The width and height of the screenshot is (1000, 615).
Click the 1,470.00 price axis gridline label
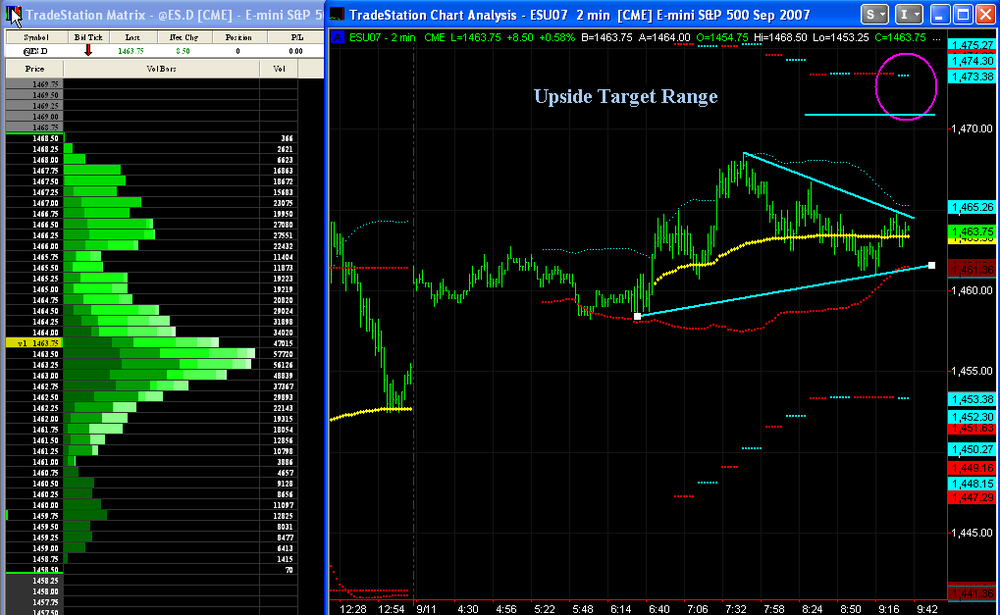tap(972, 129)
